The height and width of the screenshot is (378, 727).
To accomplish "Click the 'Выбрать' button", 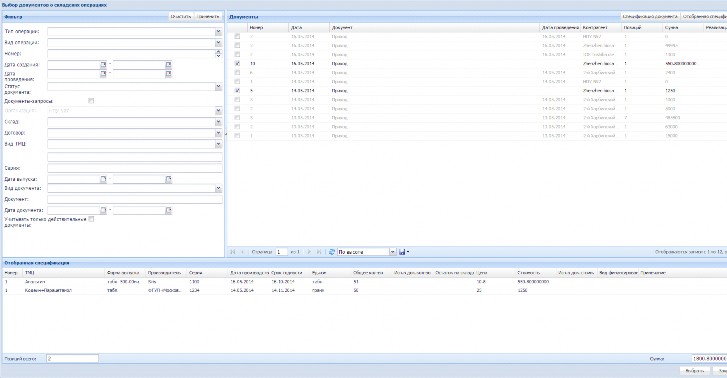I will pyautogui.click(x=695, y=371).
